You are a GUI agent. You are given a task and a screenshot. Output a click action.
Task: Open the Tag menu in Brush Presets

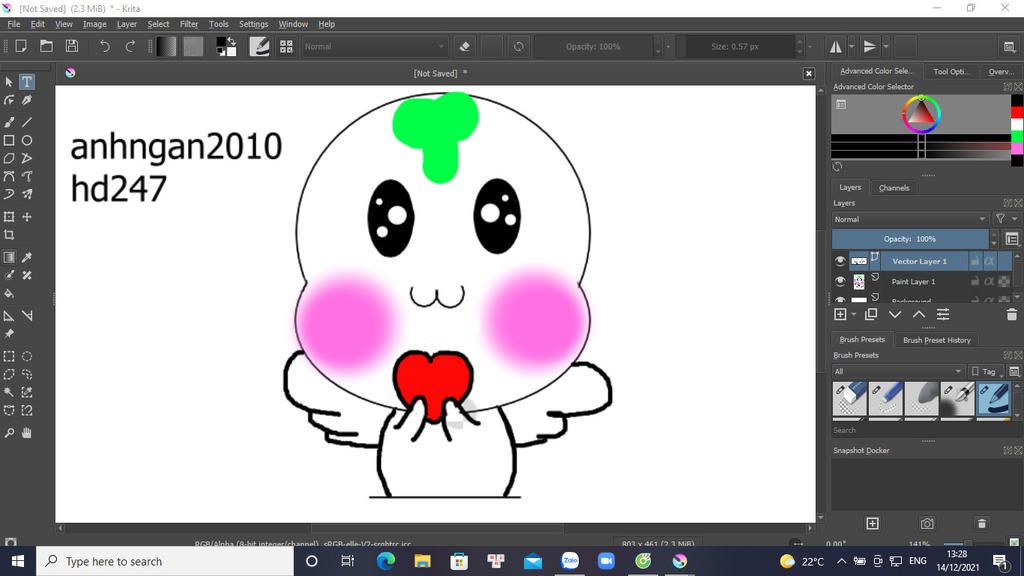coord(984,372)
